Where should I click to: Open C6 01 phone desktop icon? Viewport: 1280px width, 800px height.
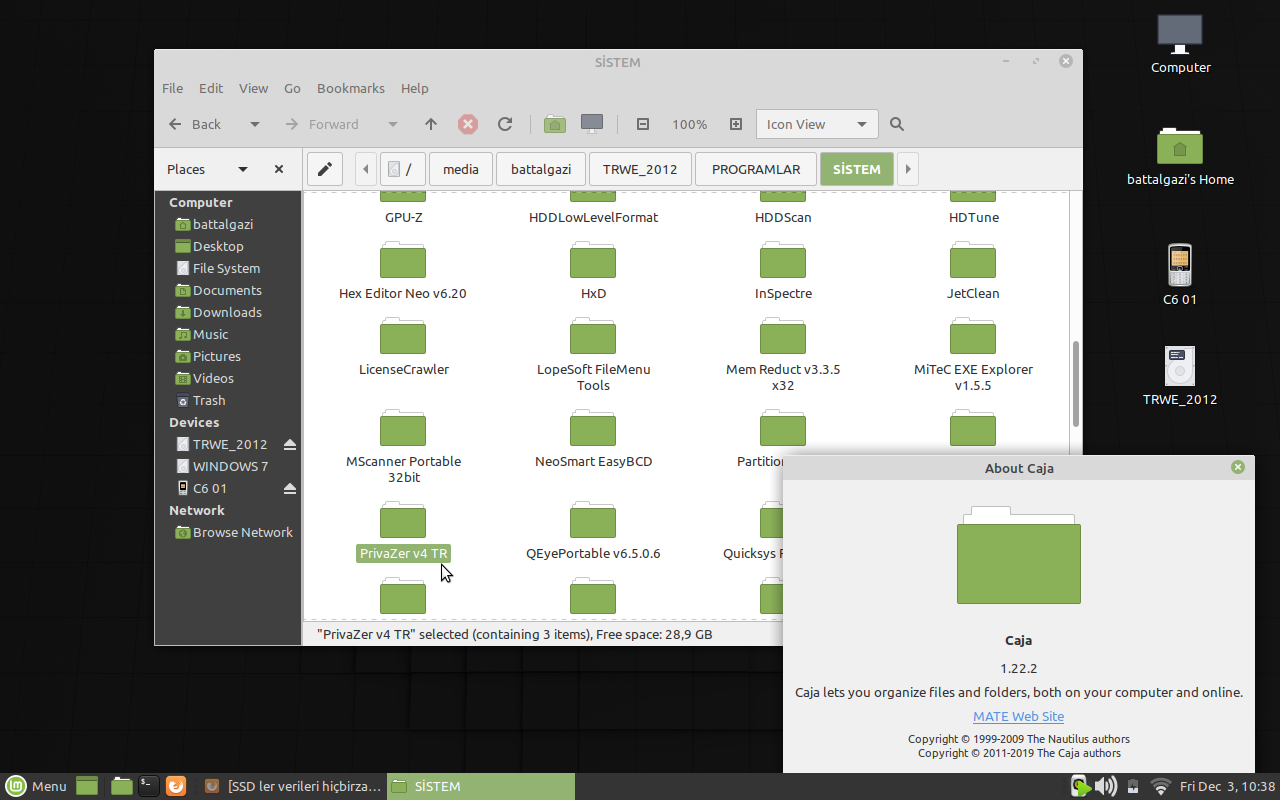coord(1180,275)
